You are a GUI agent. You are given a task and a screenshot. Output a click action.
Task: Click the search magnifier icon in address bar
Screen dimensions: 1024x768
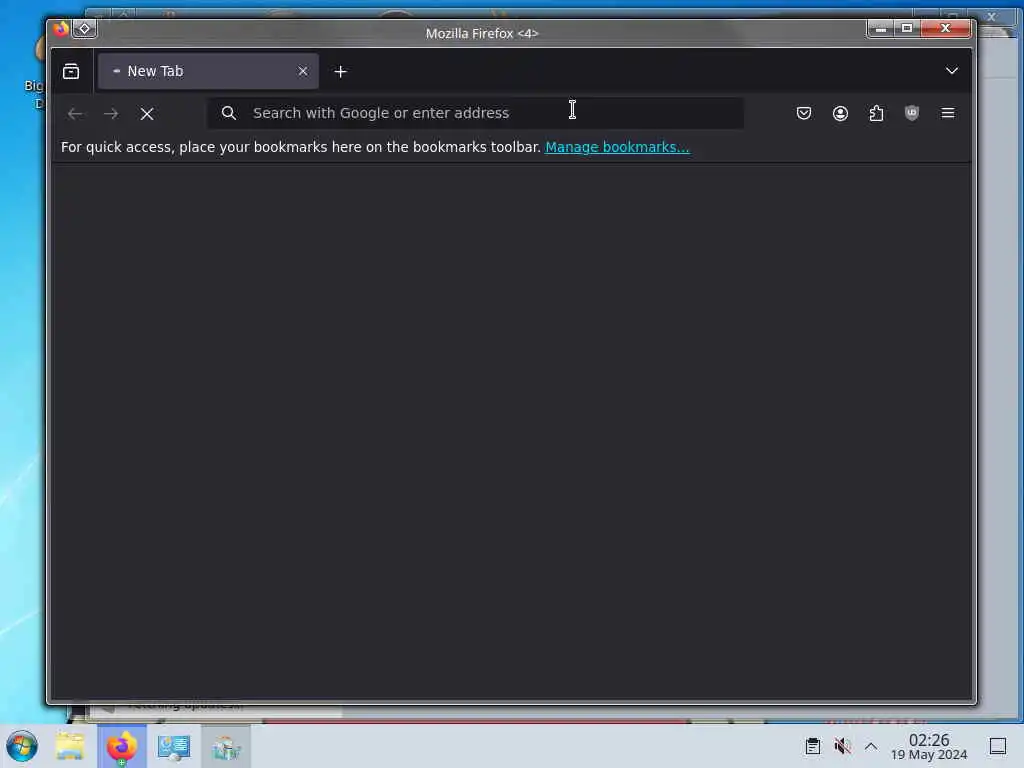[229, 113]
